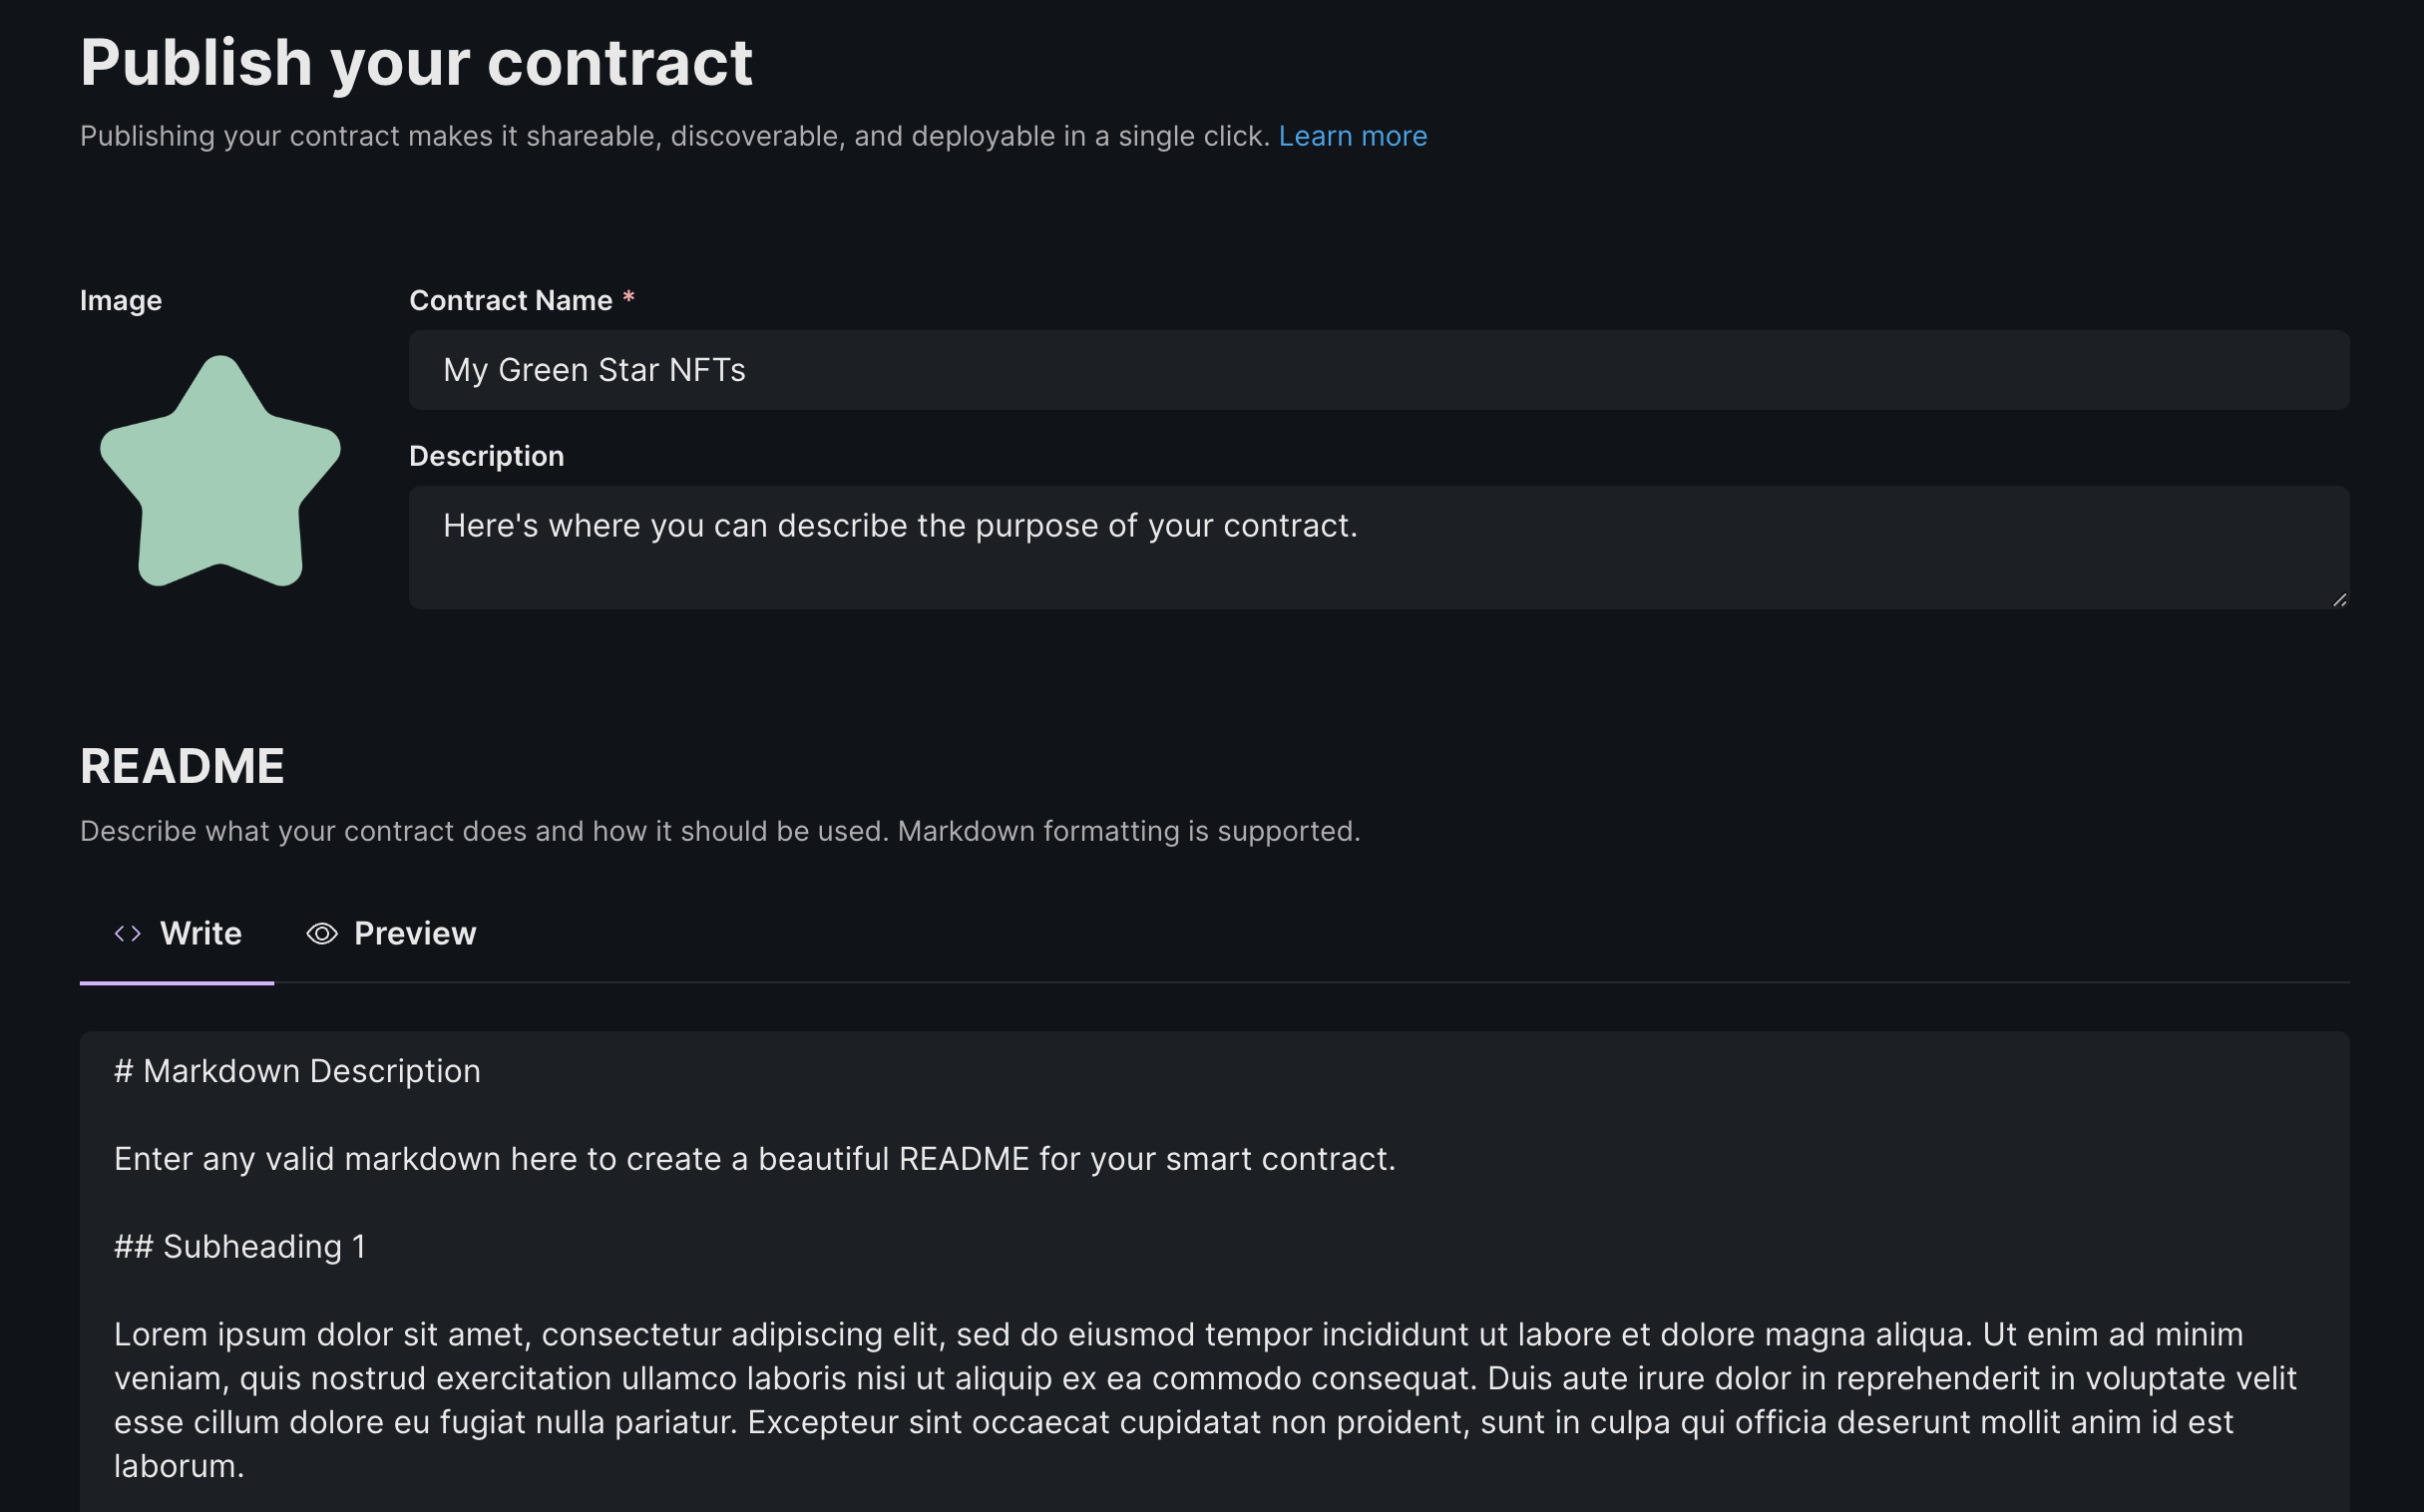Click the Subheading 1 line in editor

tap(240, 1246)
